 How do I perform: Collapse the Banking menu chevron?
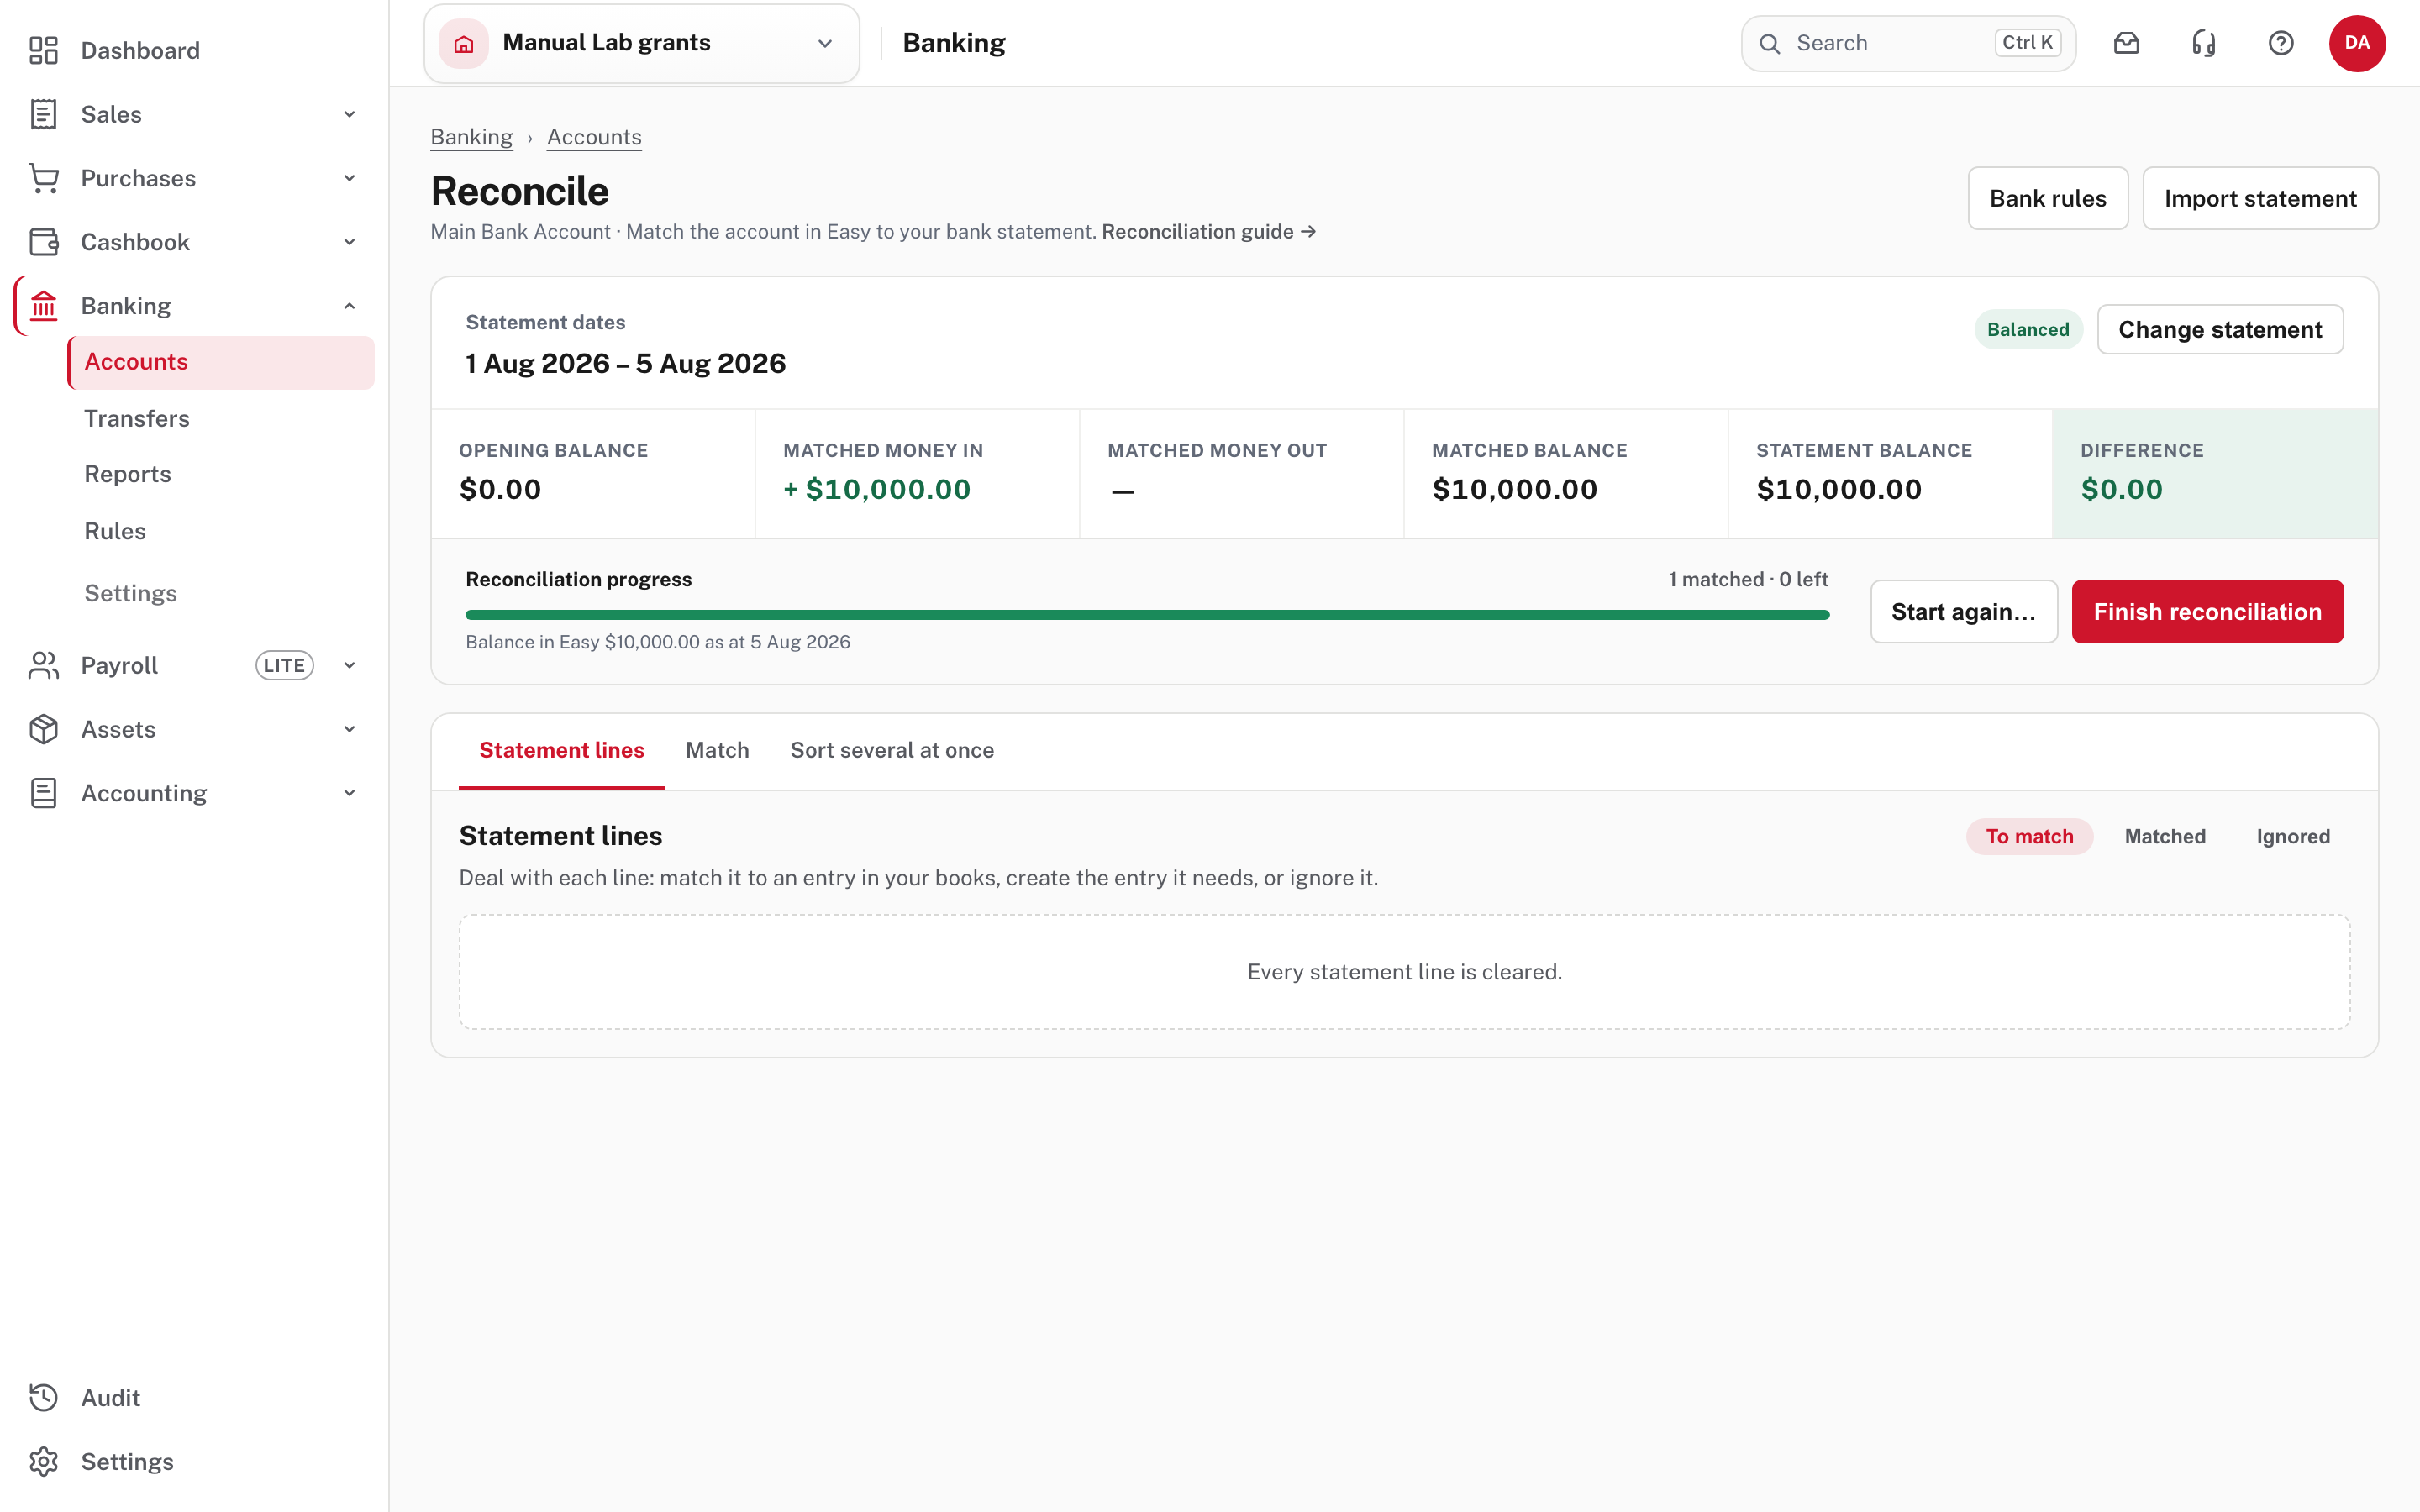click(x=349, y=306)
